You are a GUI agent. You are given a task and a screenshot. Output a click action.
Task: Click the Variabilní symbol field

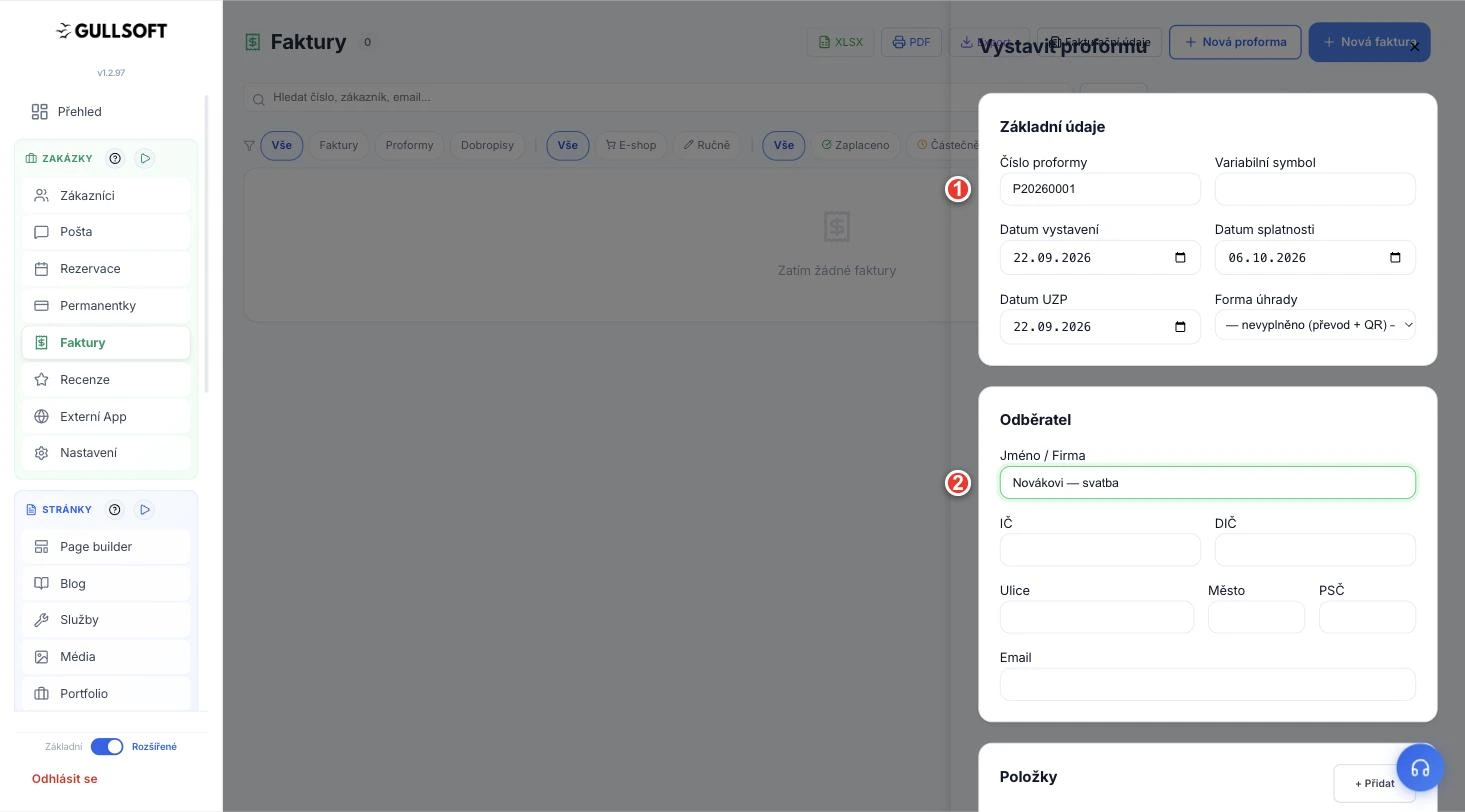pyautogui.click(x=1315, y=189)
